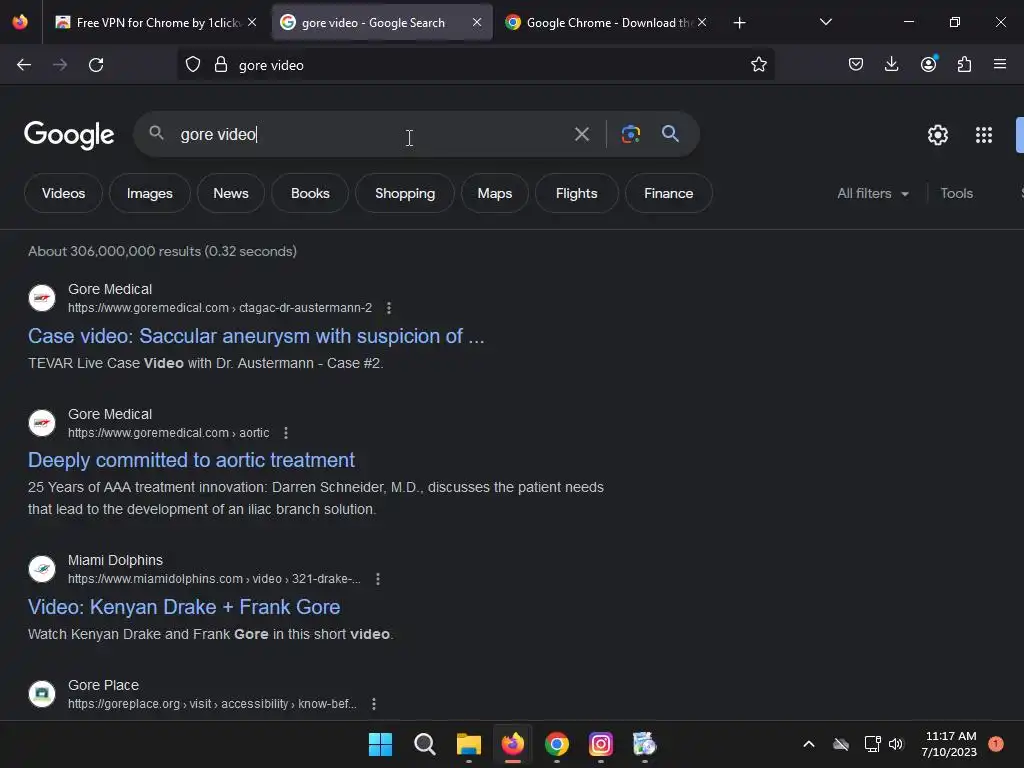Image resolution: width=1024 pixels, height=768 pixels.
Task: Go to the Google logo homepage
Action: coord(69,135)
